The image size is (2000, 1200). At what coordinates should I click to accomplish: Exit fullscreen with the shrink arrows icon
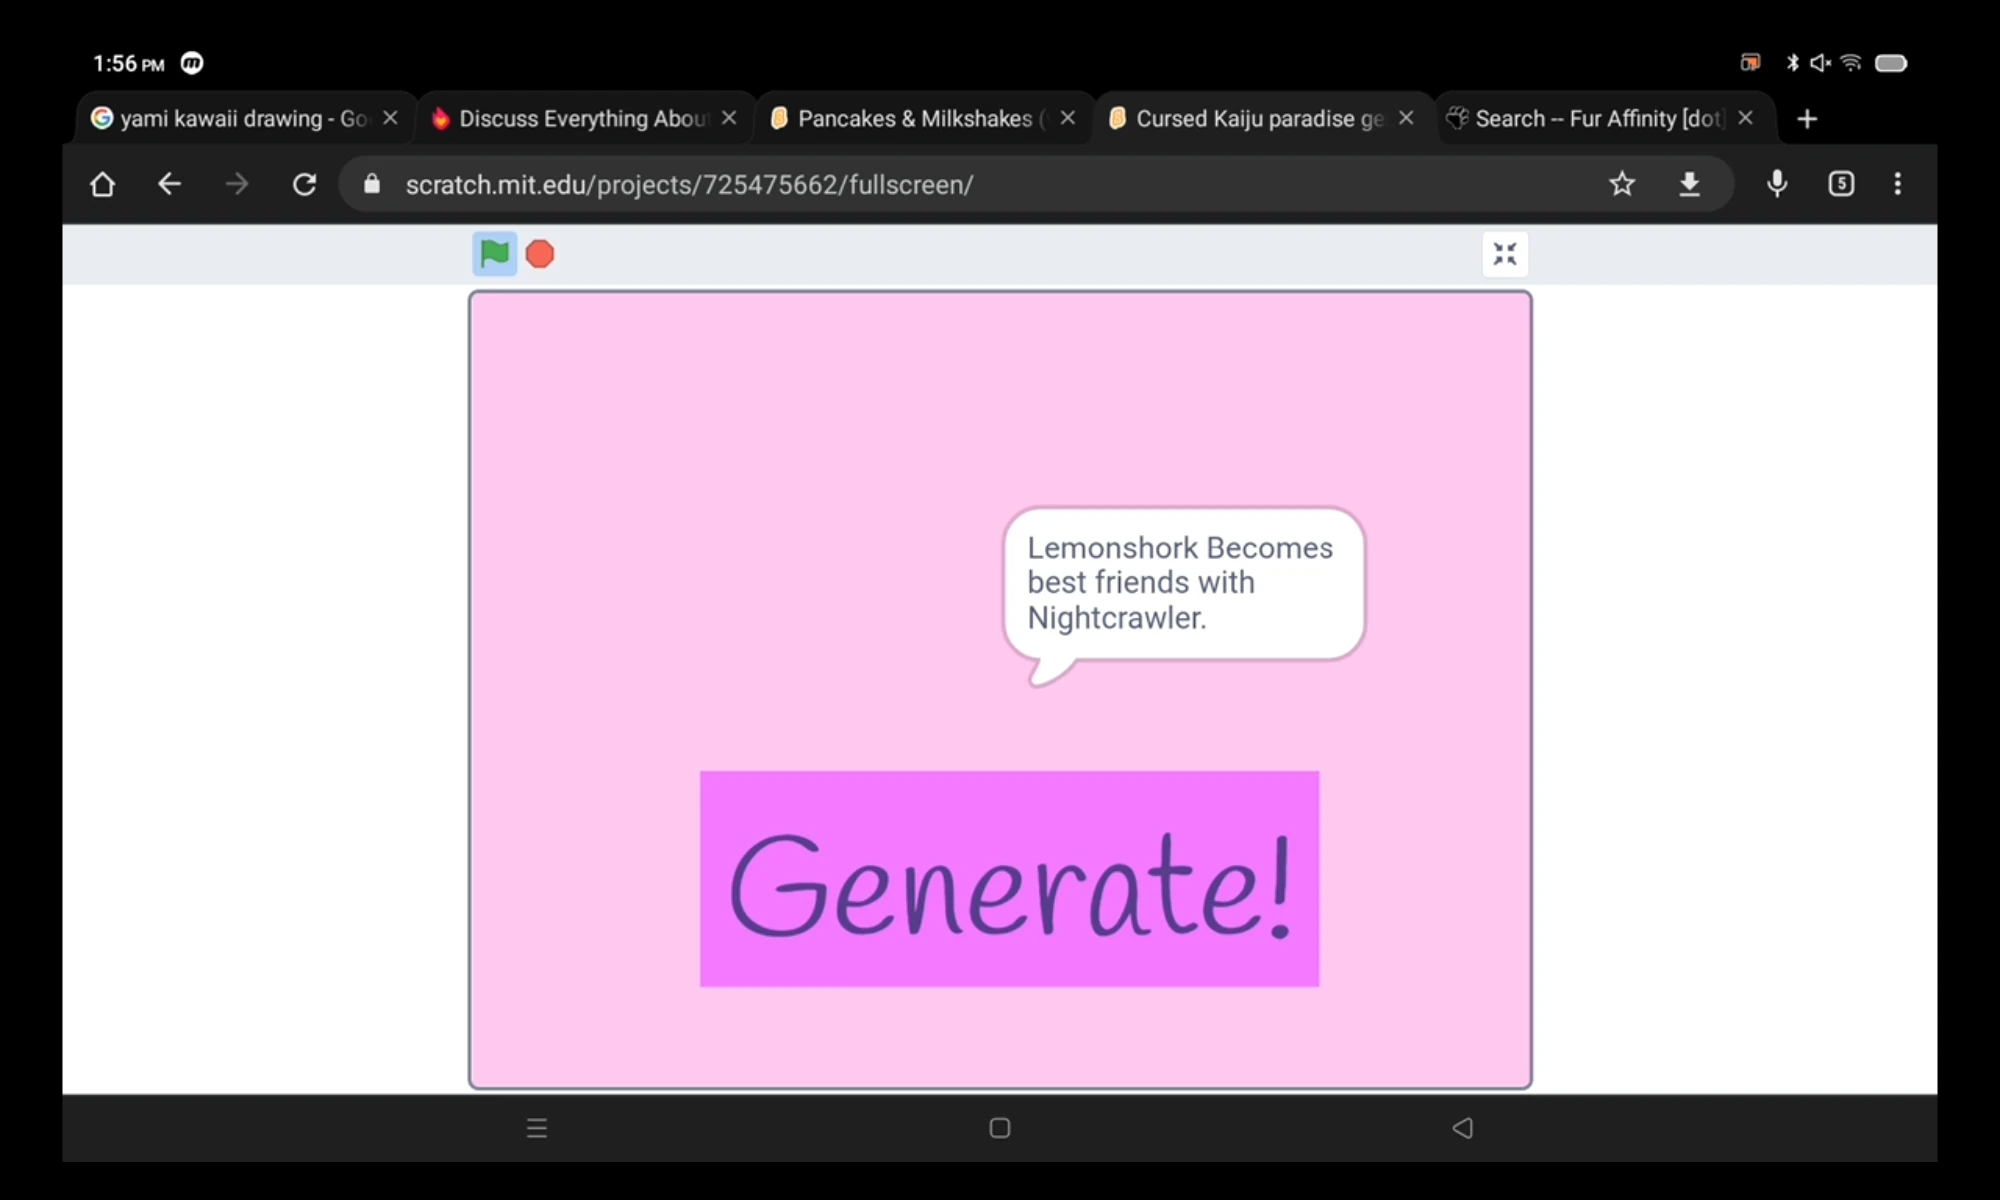click(x=1504, y=254)
